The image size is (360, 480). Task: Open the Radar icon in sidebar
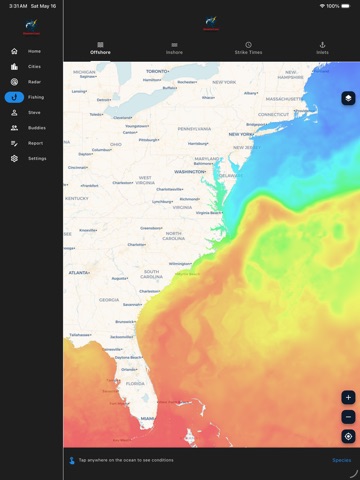tap(14, 82)
